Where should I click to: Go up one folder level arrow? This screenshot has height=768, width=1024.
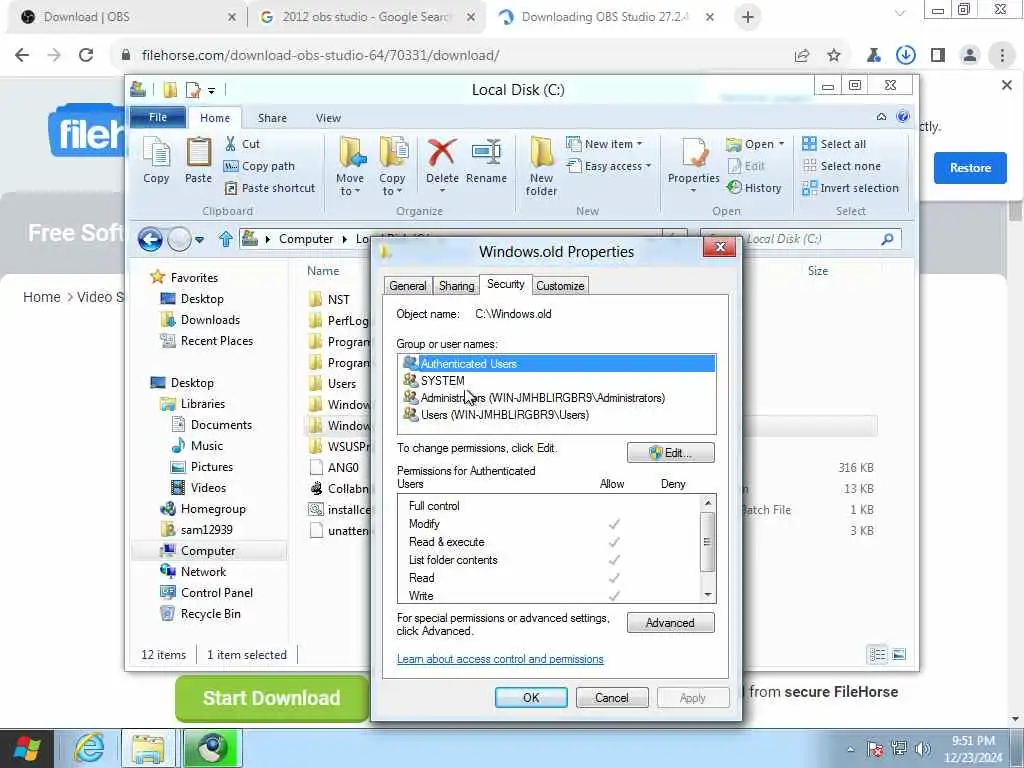point(225,239)
